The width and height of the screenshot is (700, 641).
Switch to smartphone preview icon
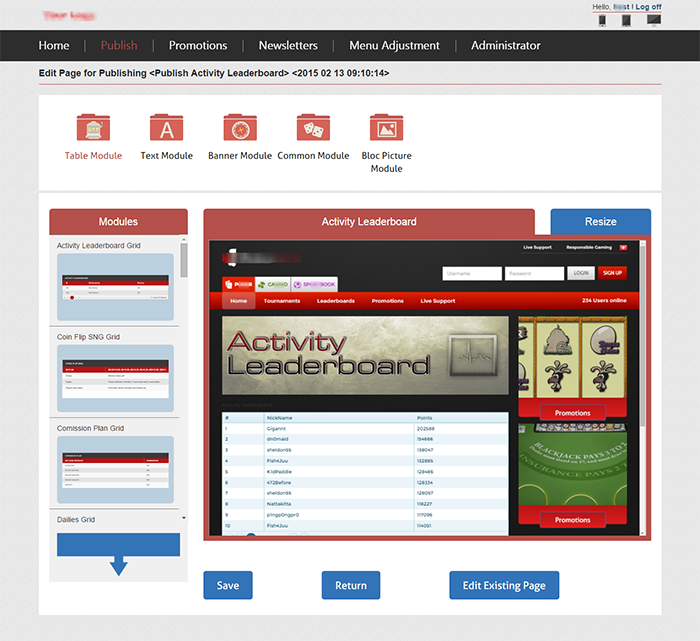[x=602, y=20]
